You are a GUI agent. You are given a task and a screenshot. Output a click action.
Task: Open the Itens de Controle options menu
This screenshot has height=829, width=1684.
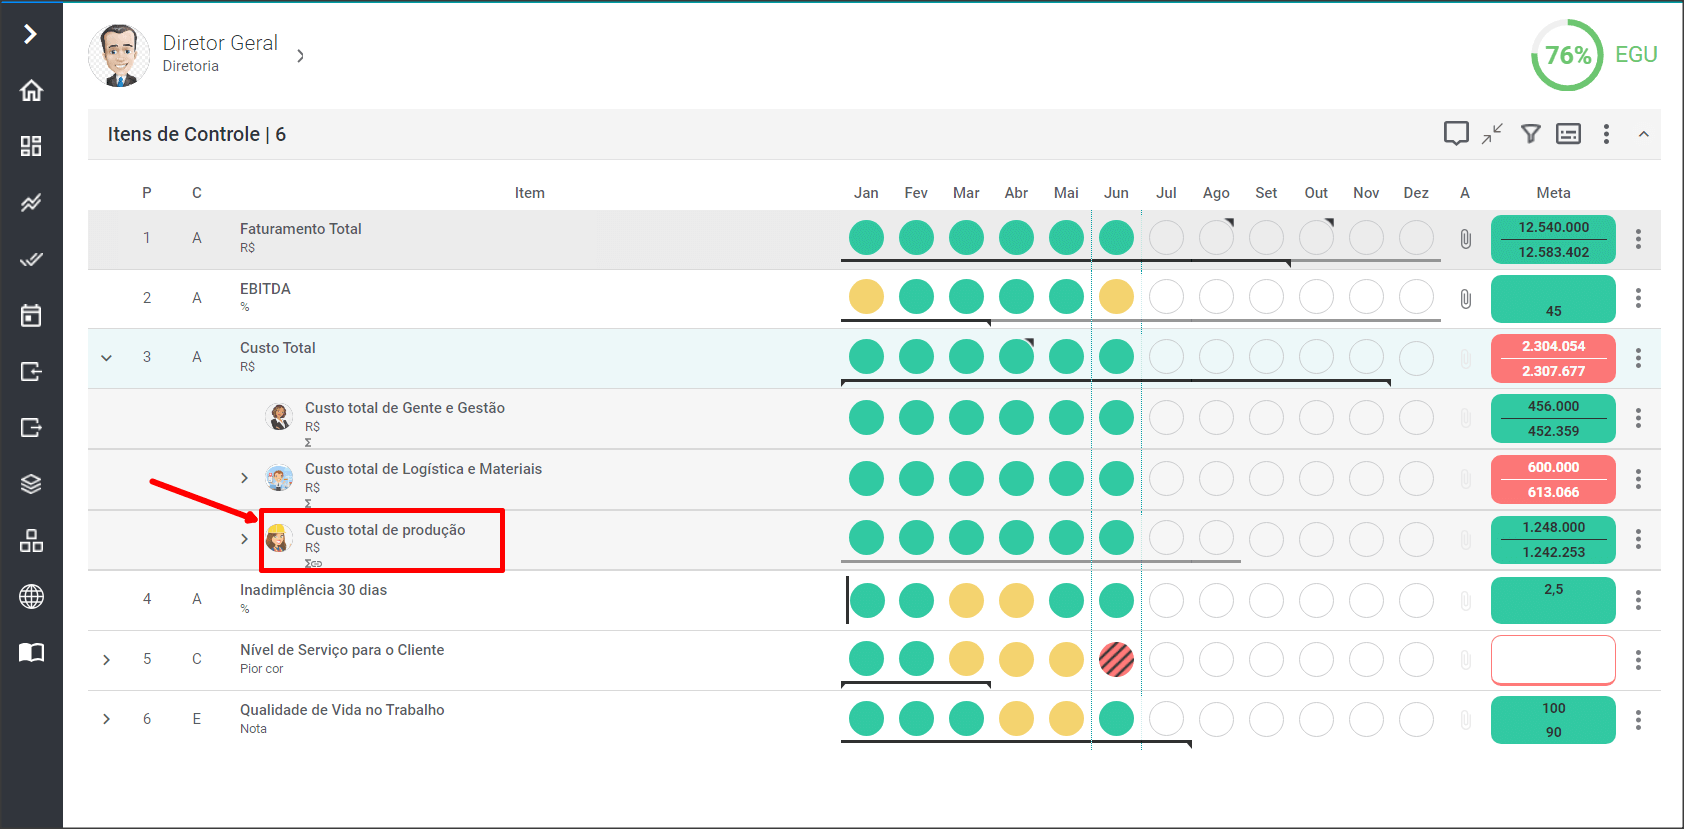1606,134
